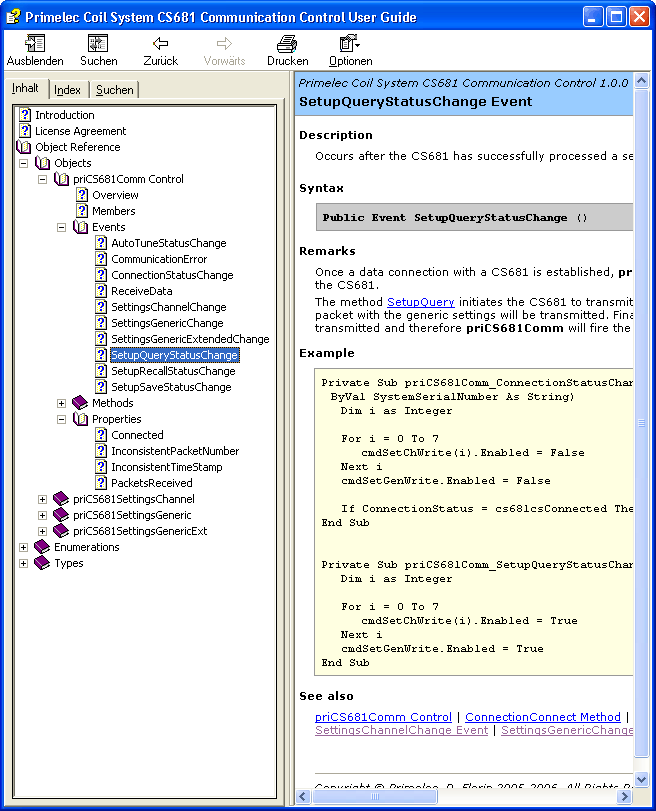The image size is (656, 811).
Task: Expand the priCS681SettingsGenericExt node
Action: click(42, 532)
